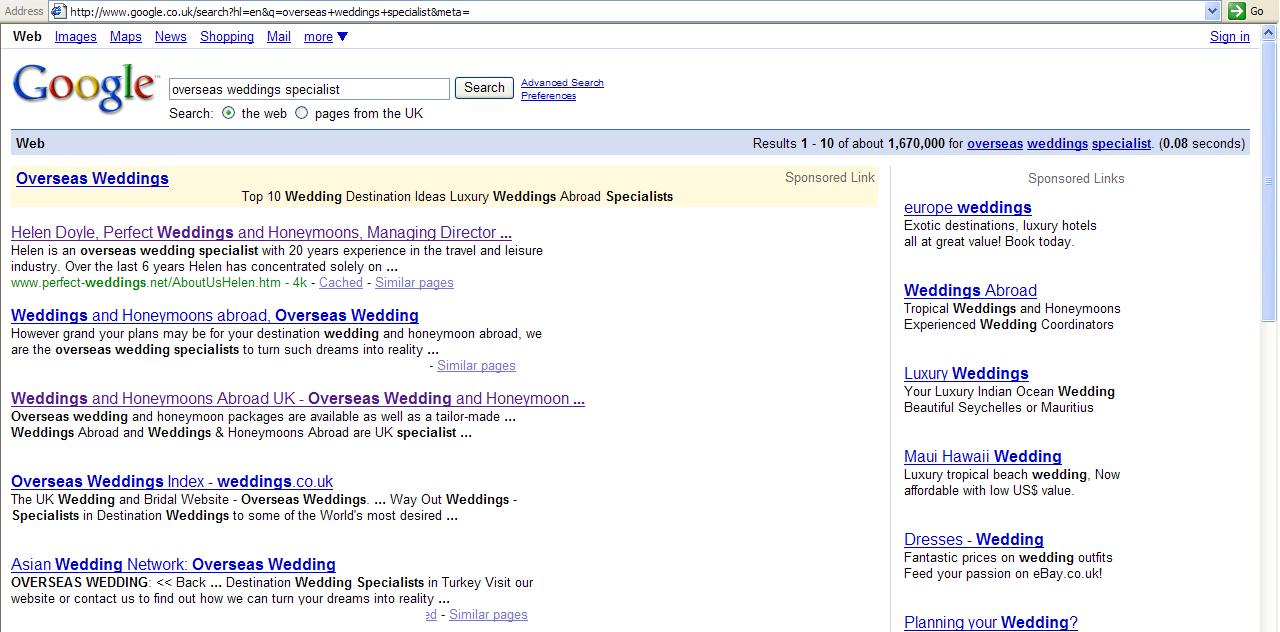Click the Sign in link
1280x632 pixels.
[x=1229, y=37]
